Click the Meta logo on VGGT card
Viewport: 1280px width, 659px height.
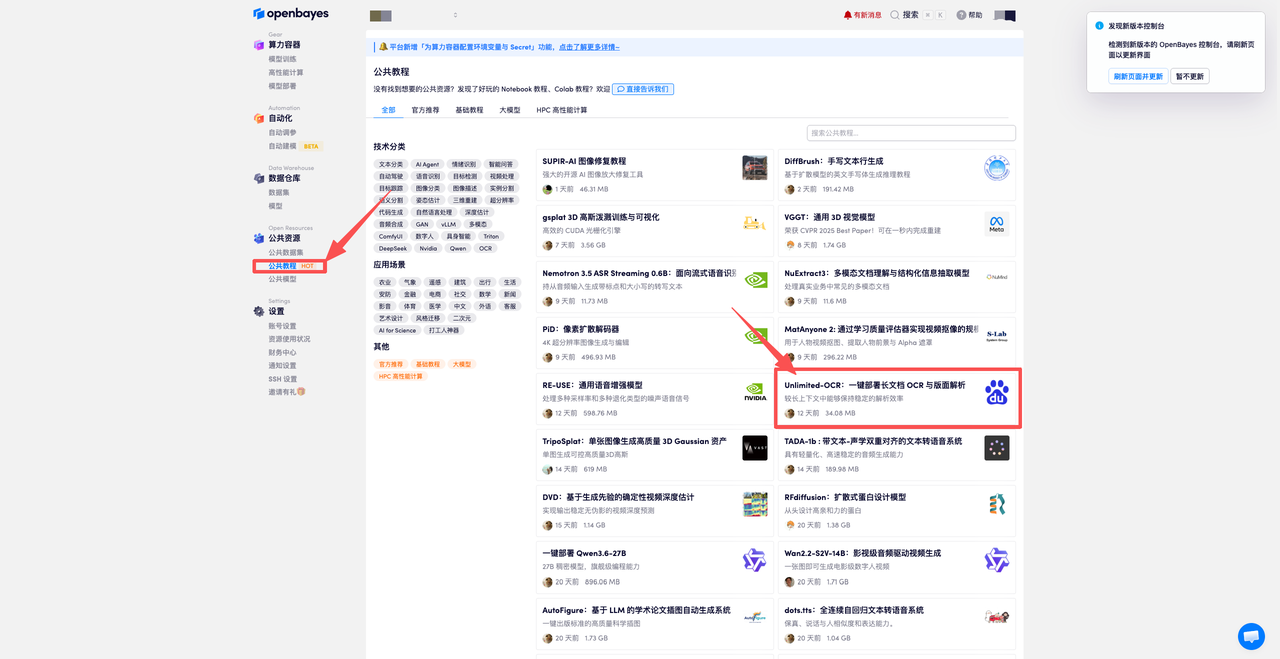(x=996, y=224)
